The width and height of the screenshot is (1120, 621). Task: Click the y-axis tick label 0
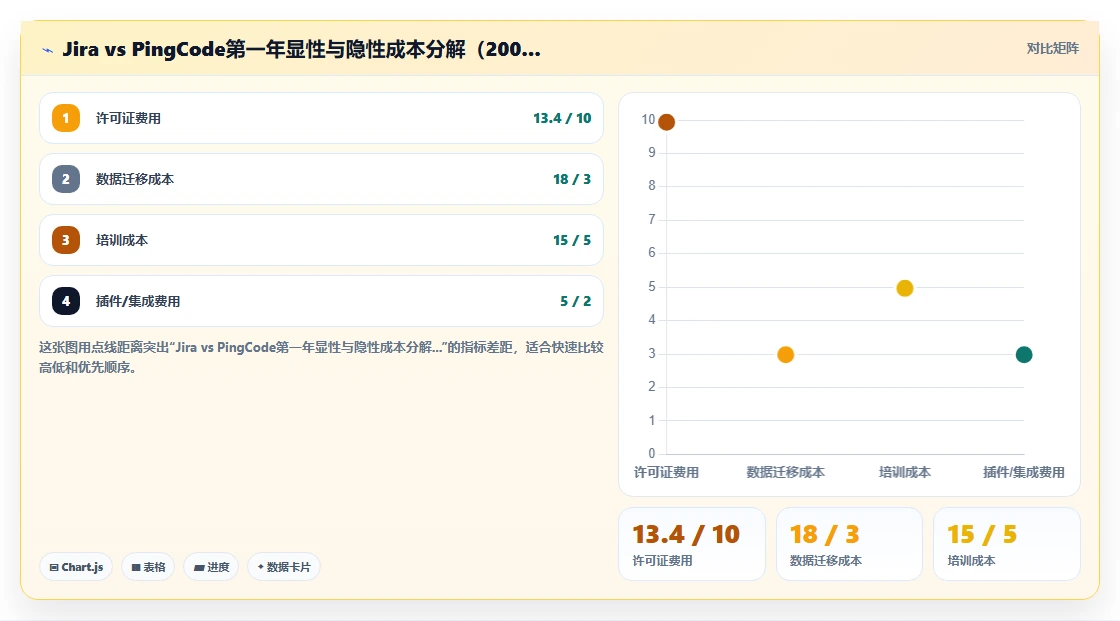pos(651,453)
